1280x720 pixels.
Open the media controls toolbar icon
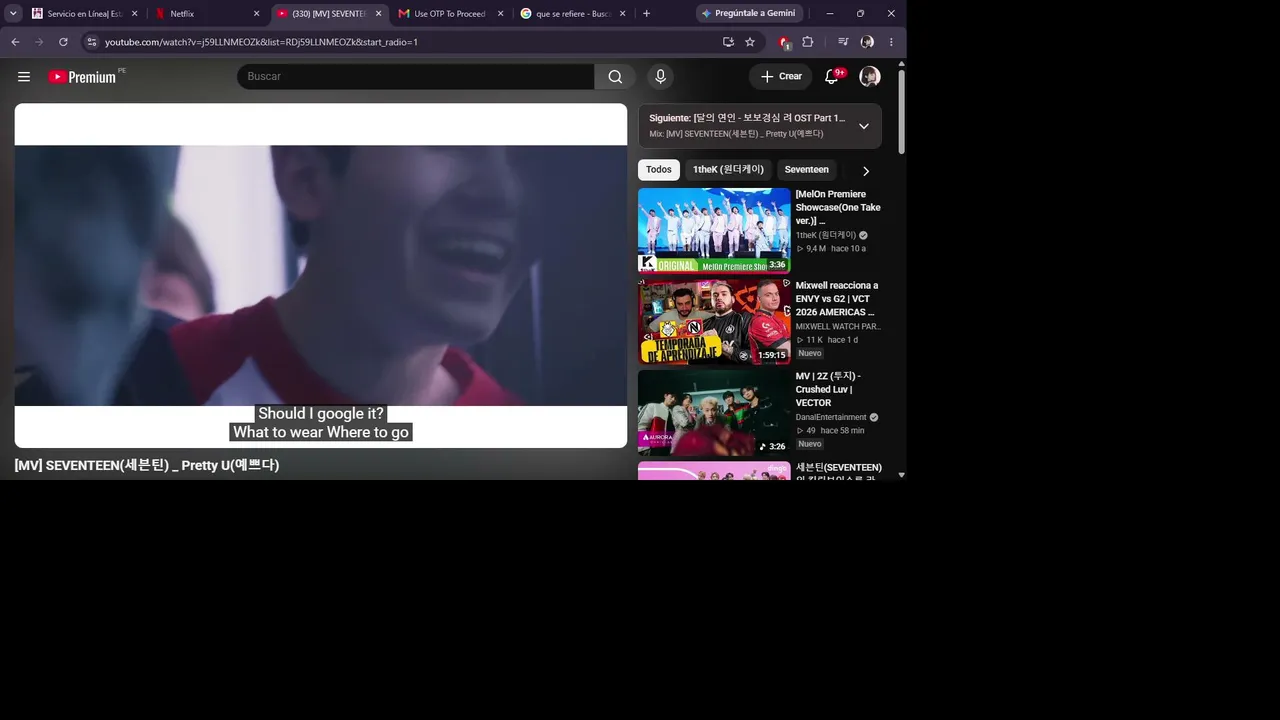pos(843,42)
